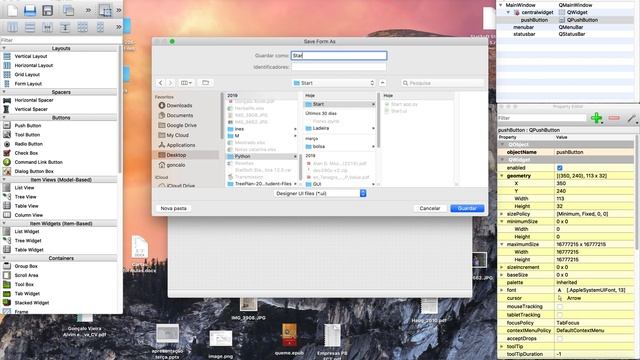640x360 pixels.
Task: Toggle the mouseTracking property checkbox
Action: click(560, 307)
